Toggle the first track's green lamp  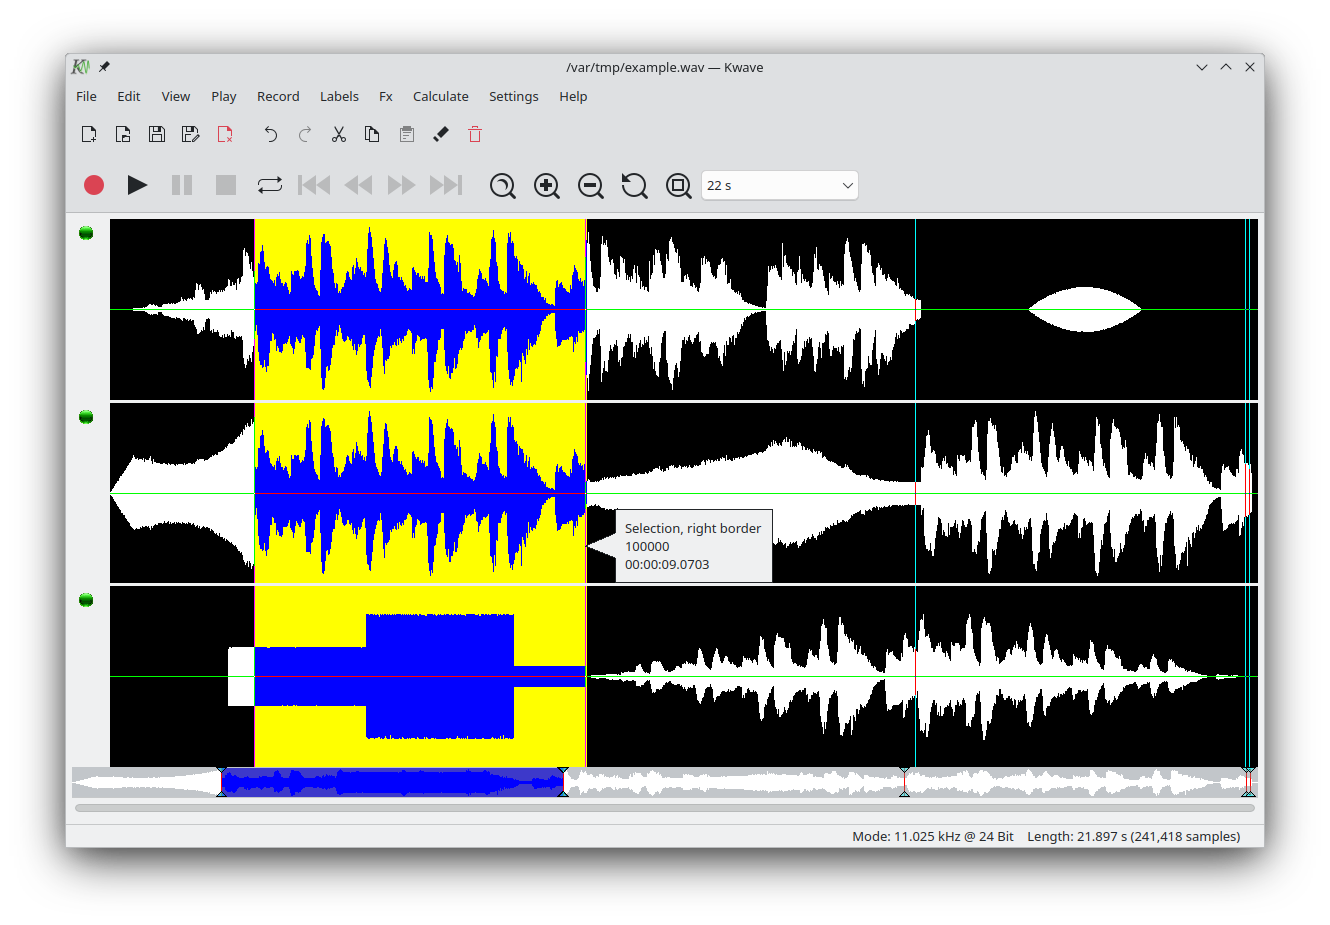[x=86, y=233]
